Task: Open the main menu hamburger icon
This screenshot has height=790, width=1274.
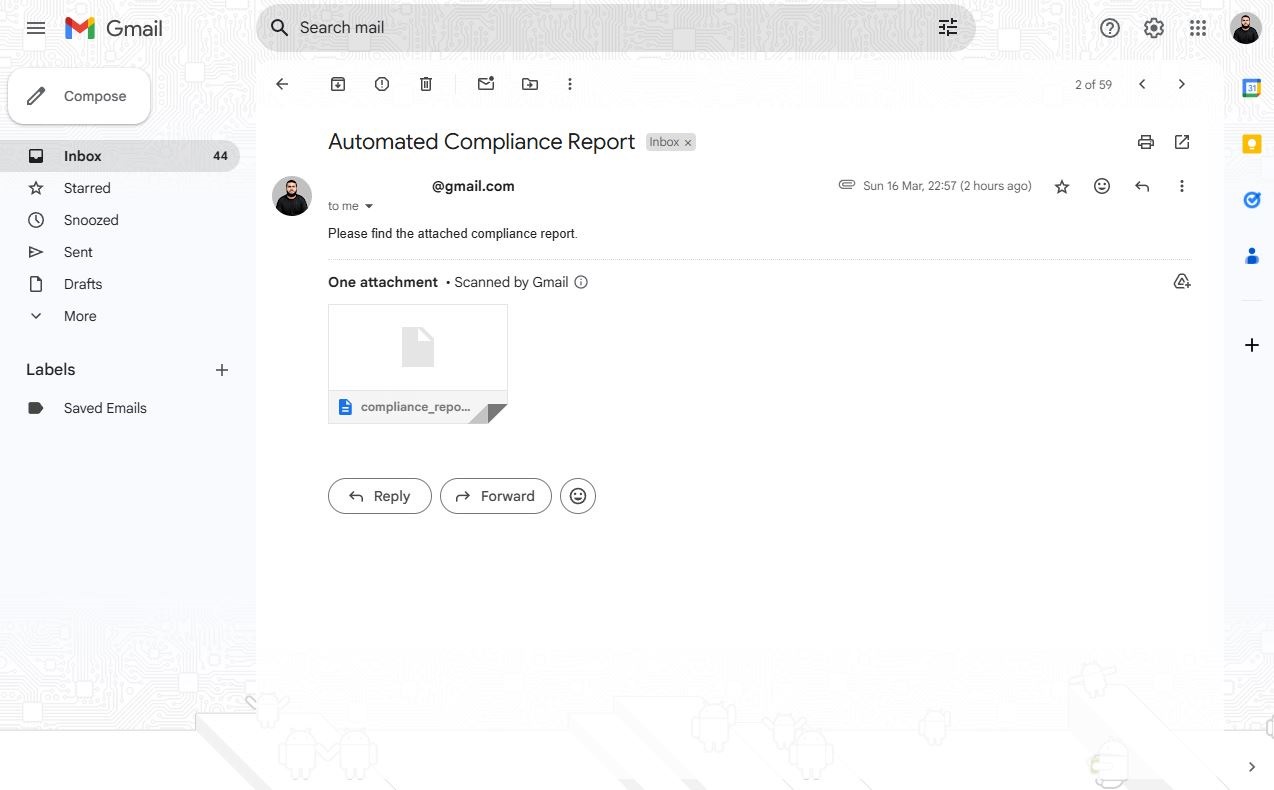Action: pos(36,28)
